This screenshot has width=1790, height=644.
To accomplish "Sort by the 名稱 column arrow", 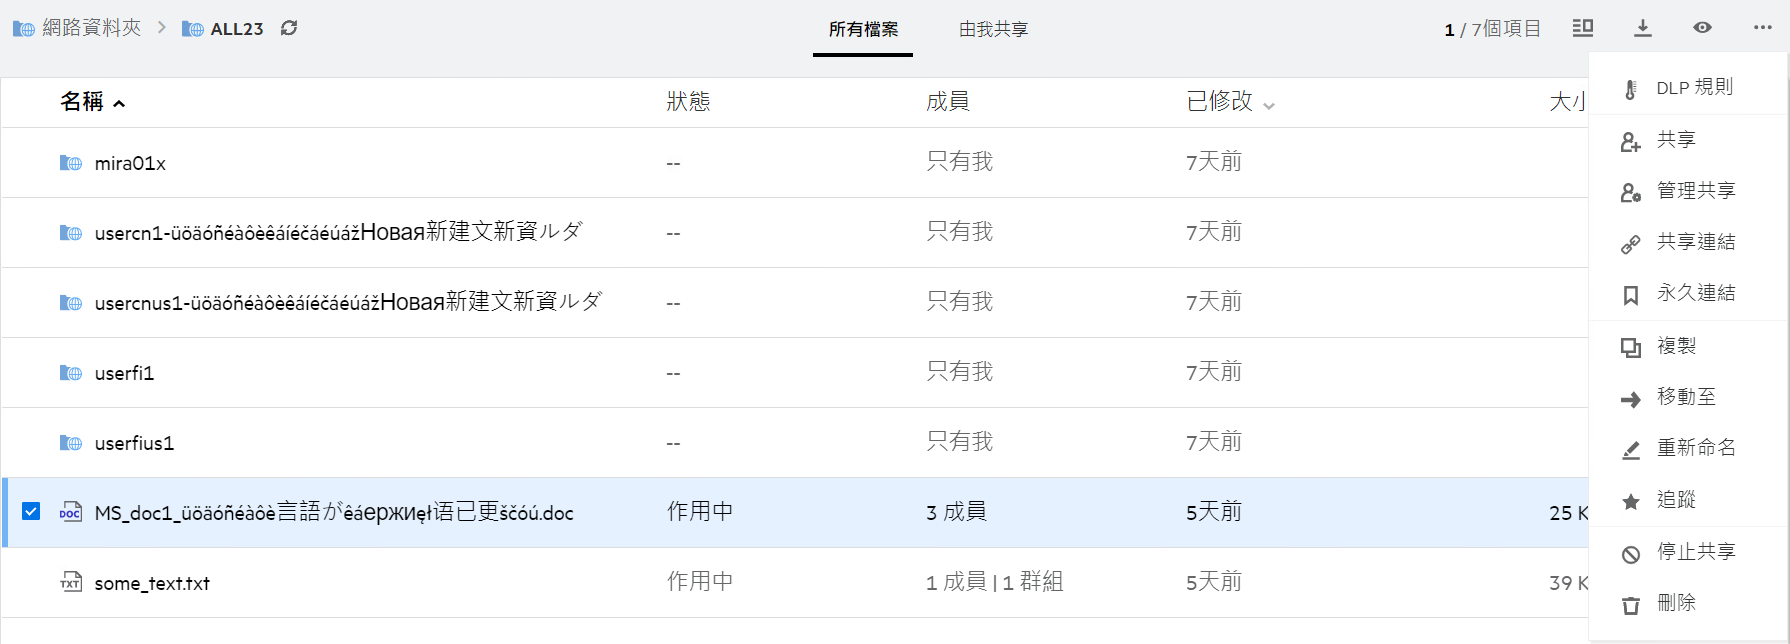I will click(x=119, y=103).
